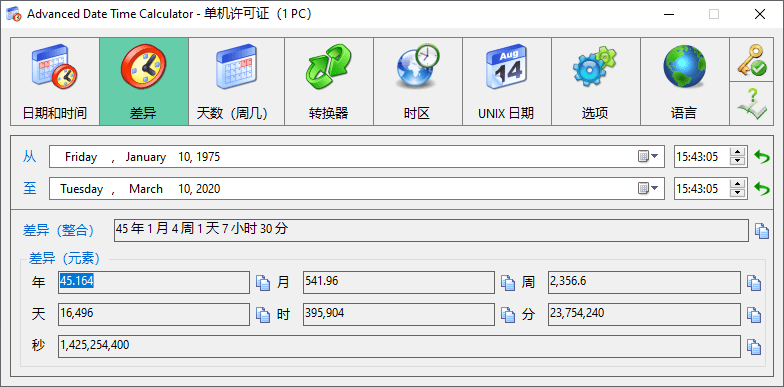
Task: Open the 转换器 tab
Action: point(329,82)
